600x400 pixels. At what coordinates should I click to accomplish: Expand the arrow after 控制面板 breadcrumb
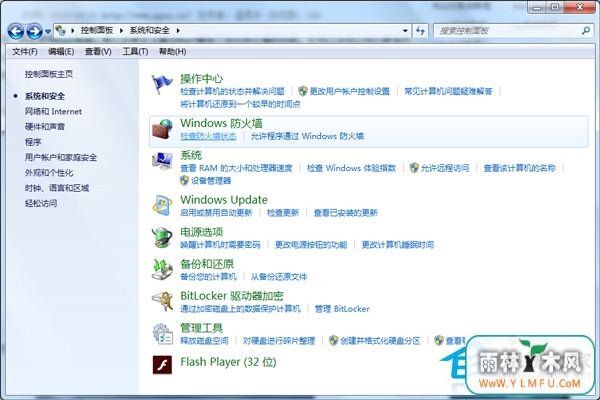click(x=121, y=31)
